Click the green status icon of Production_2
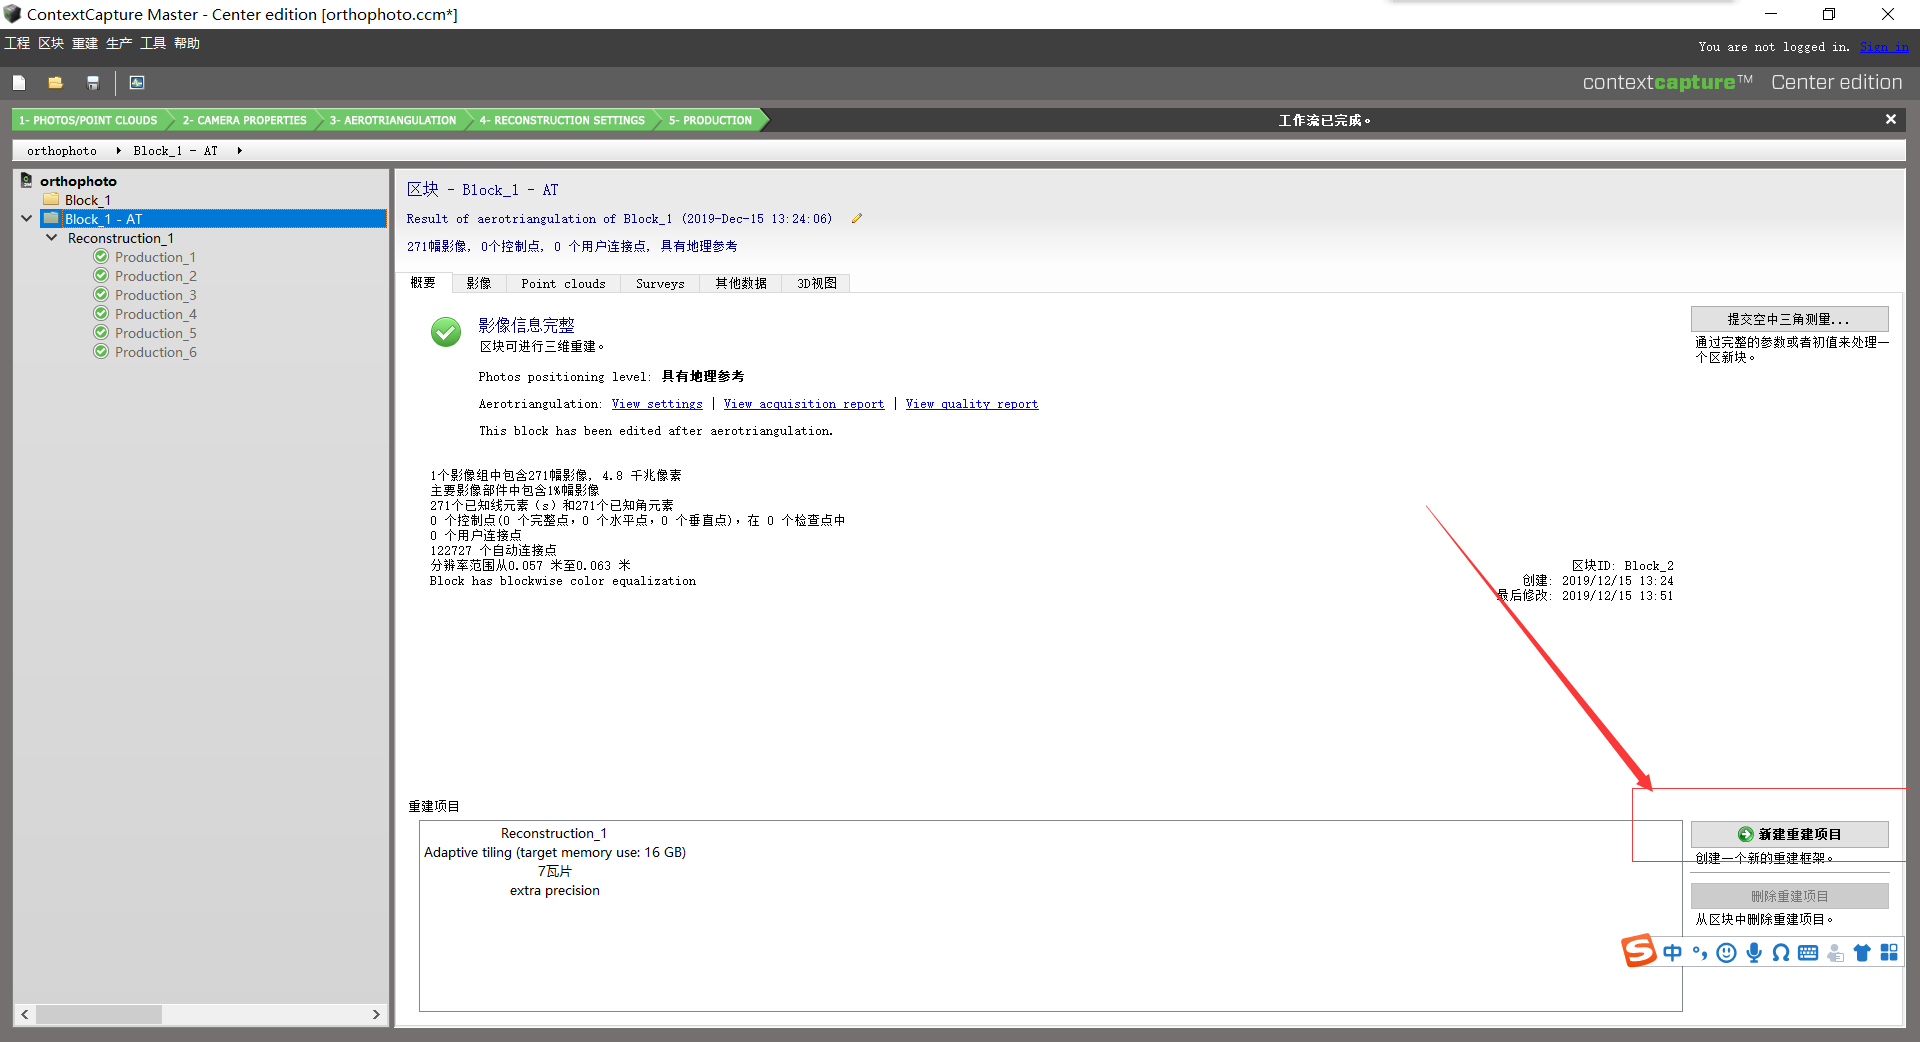1920x1042 pixels. pos(101,276)
